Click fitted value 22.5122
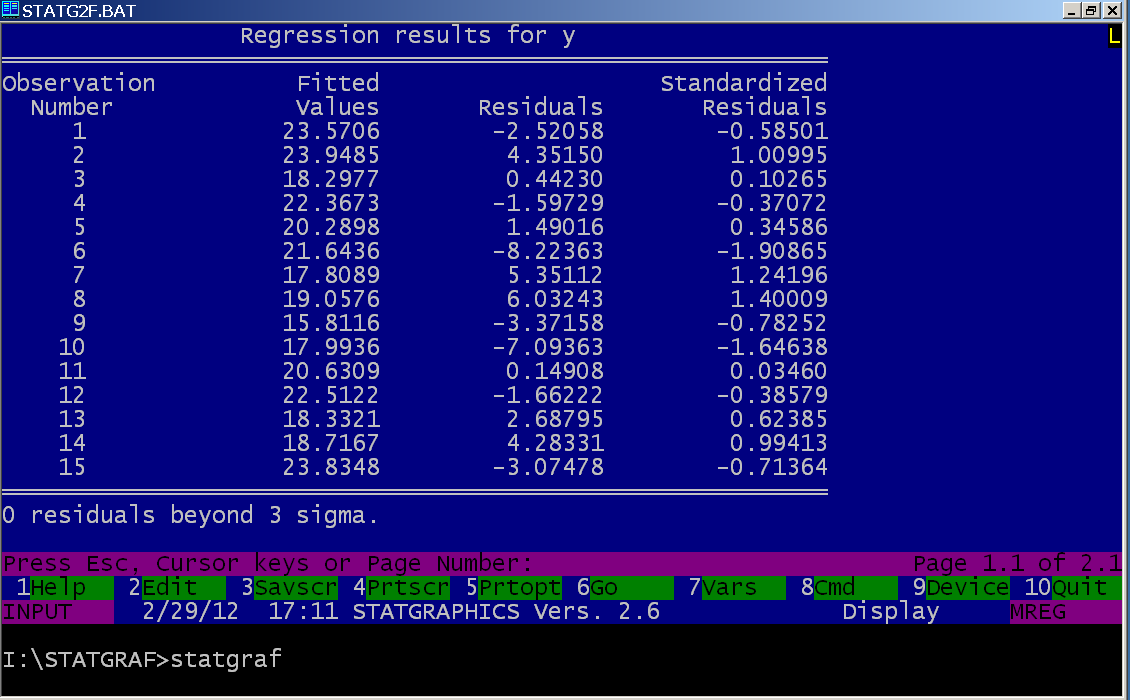Screen dimensions: 1130x700 [331, 395]
